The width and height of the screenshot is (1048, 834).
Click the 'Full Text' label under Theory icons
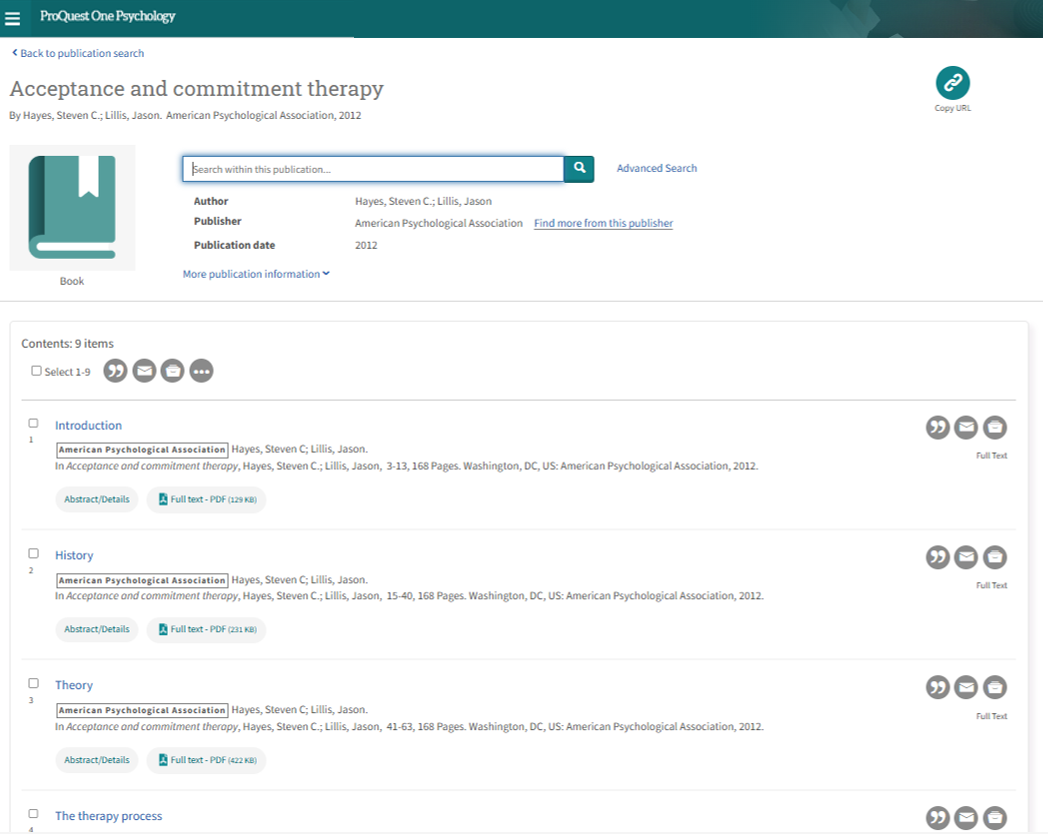pyautogui.click(x=991, y=716)
